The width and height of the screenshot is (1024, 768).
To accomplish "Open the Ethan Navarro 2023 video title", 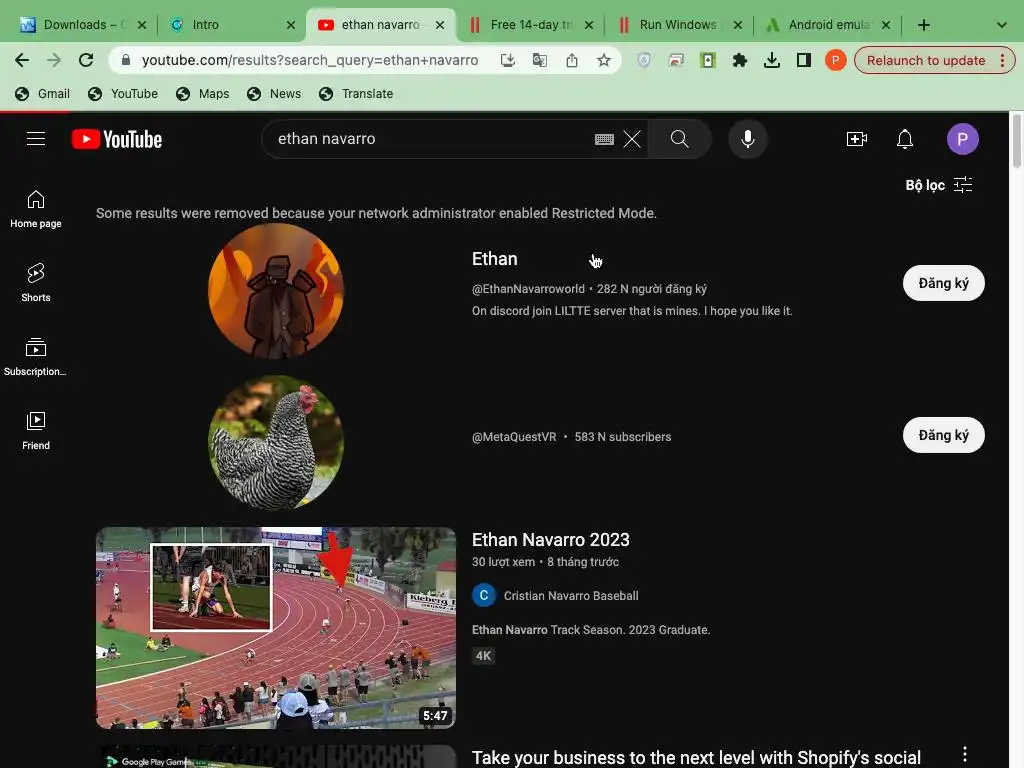I will tap(551, 539).
